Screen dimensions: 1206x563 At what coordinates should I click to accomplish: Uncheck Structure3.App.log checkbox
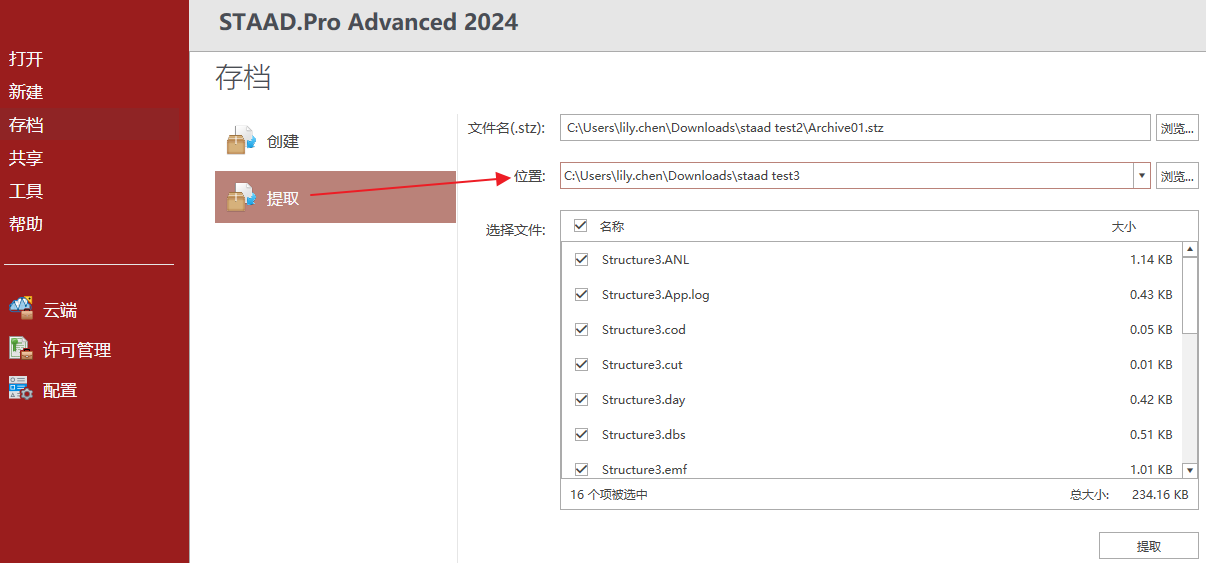click(582, 294)
